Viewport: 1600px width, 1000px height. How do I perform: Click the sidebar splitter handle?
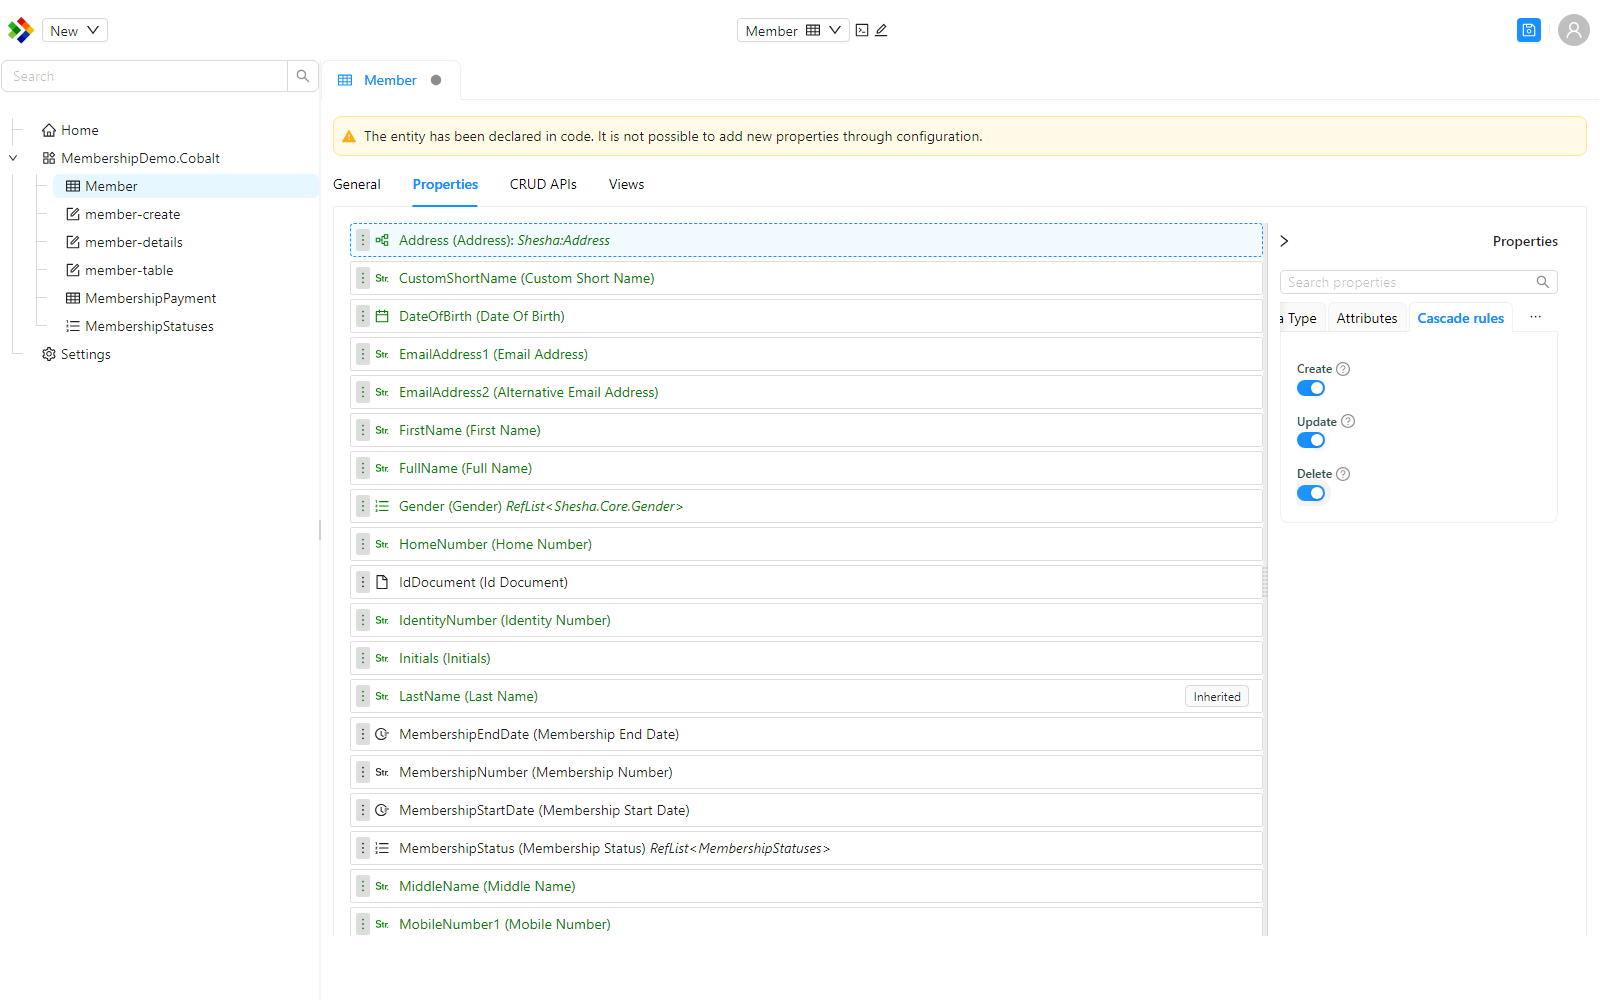pos(320,530)
